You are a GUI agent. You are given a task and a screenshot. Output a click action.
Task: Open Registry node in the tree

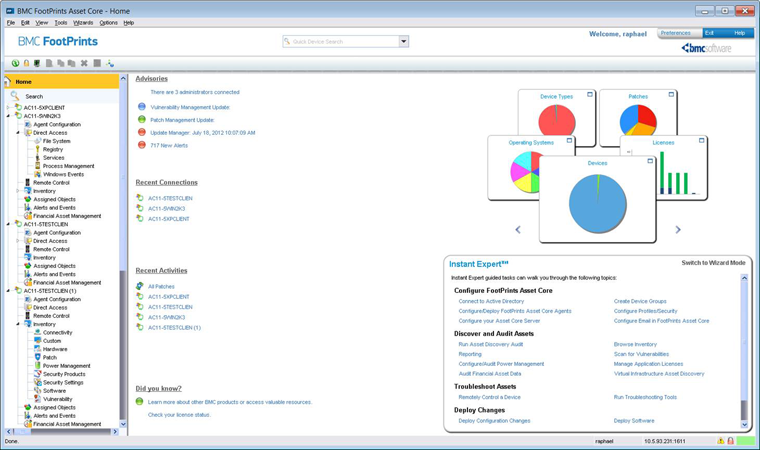[52, 149]
